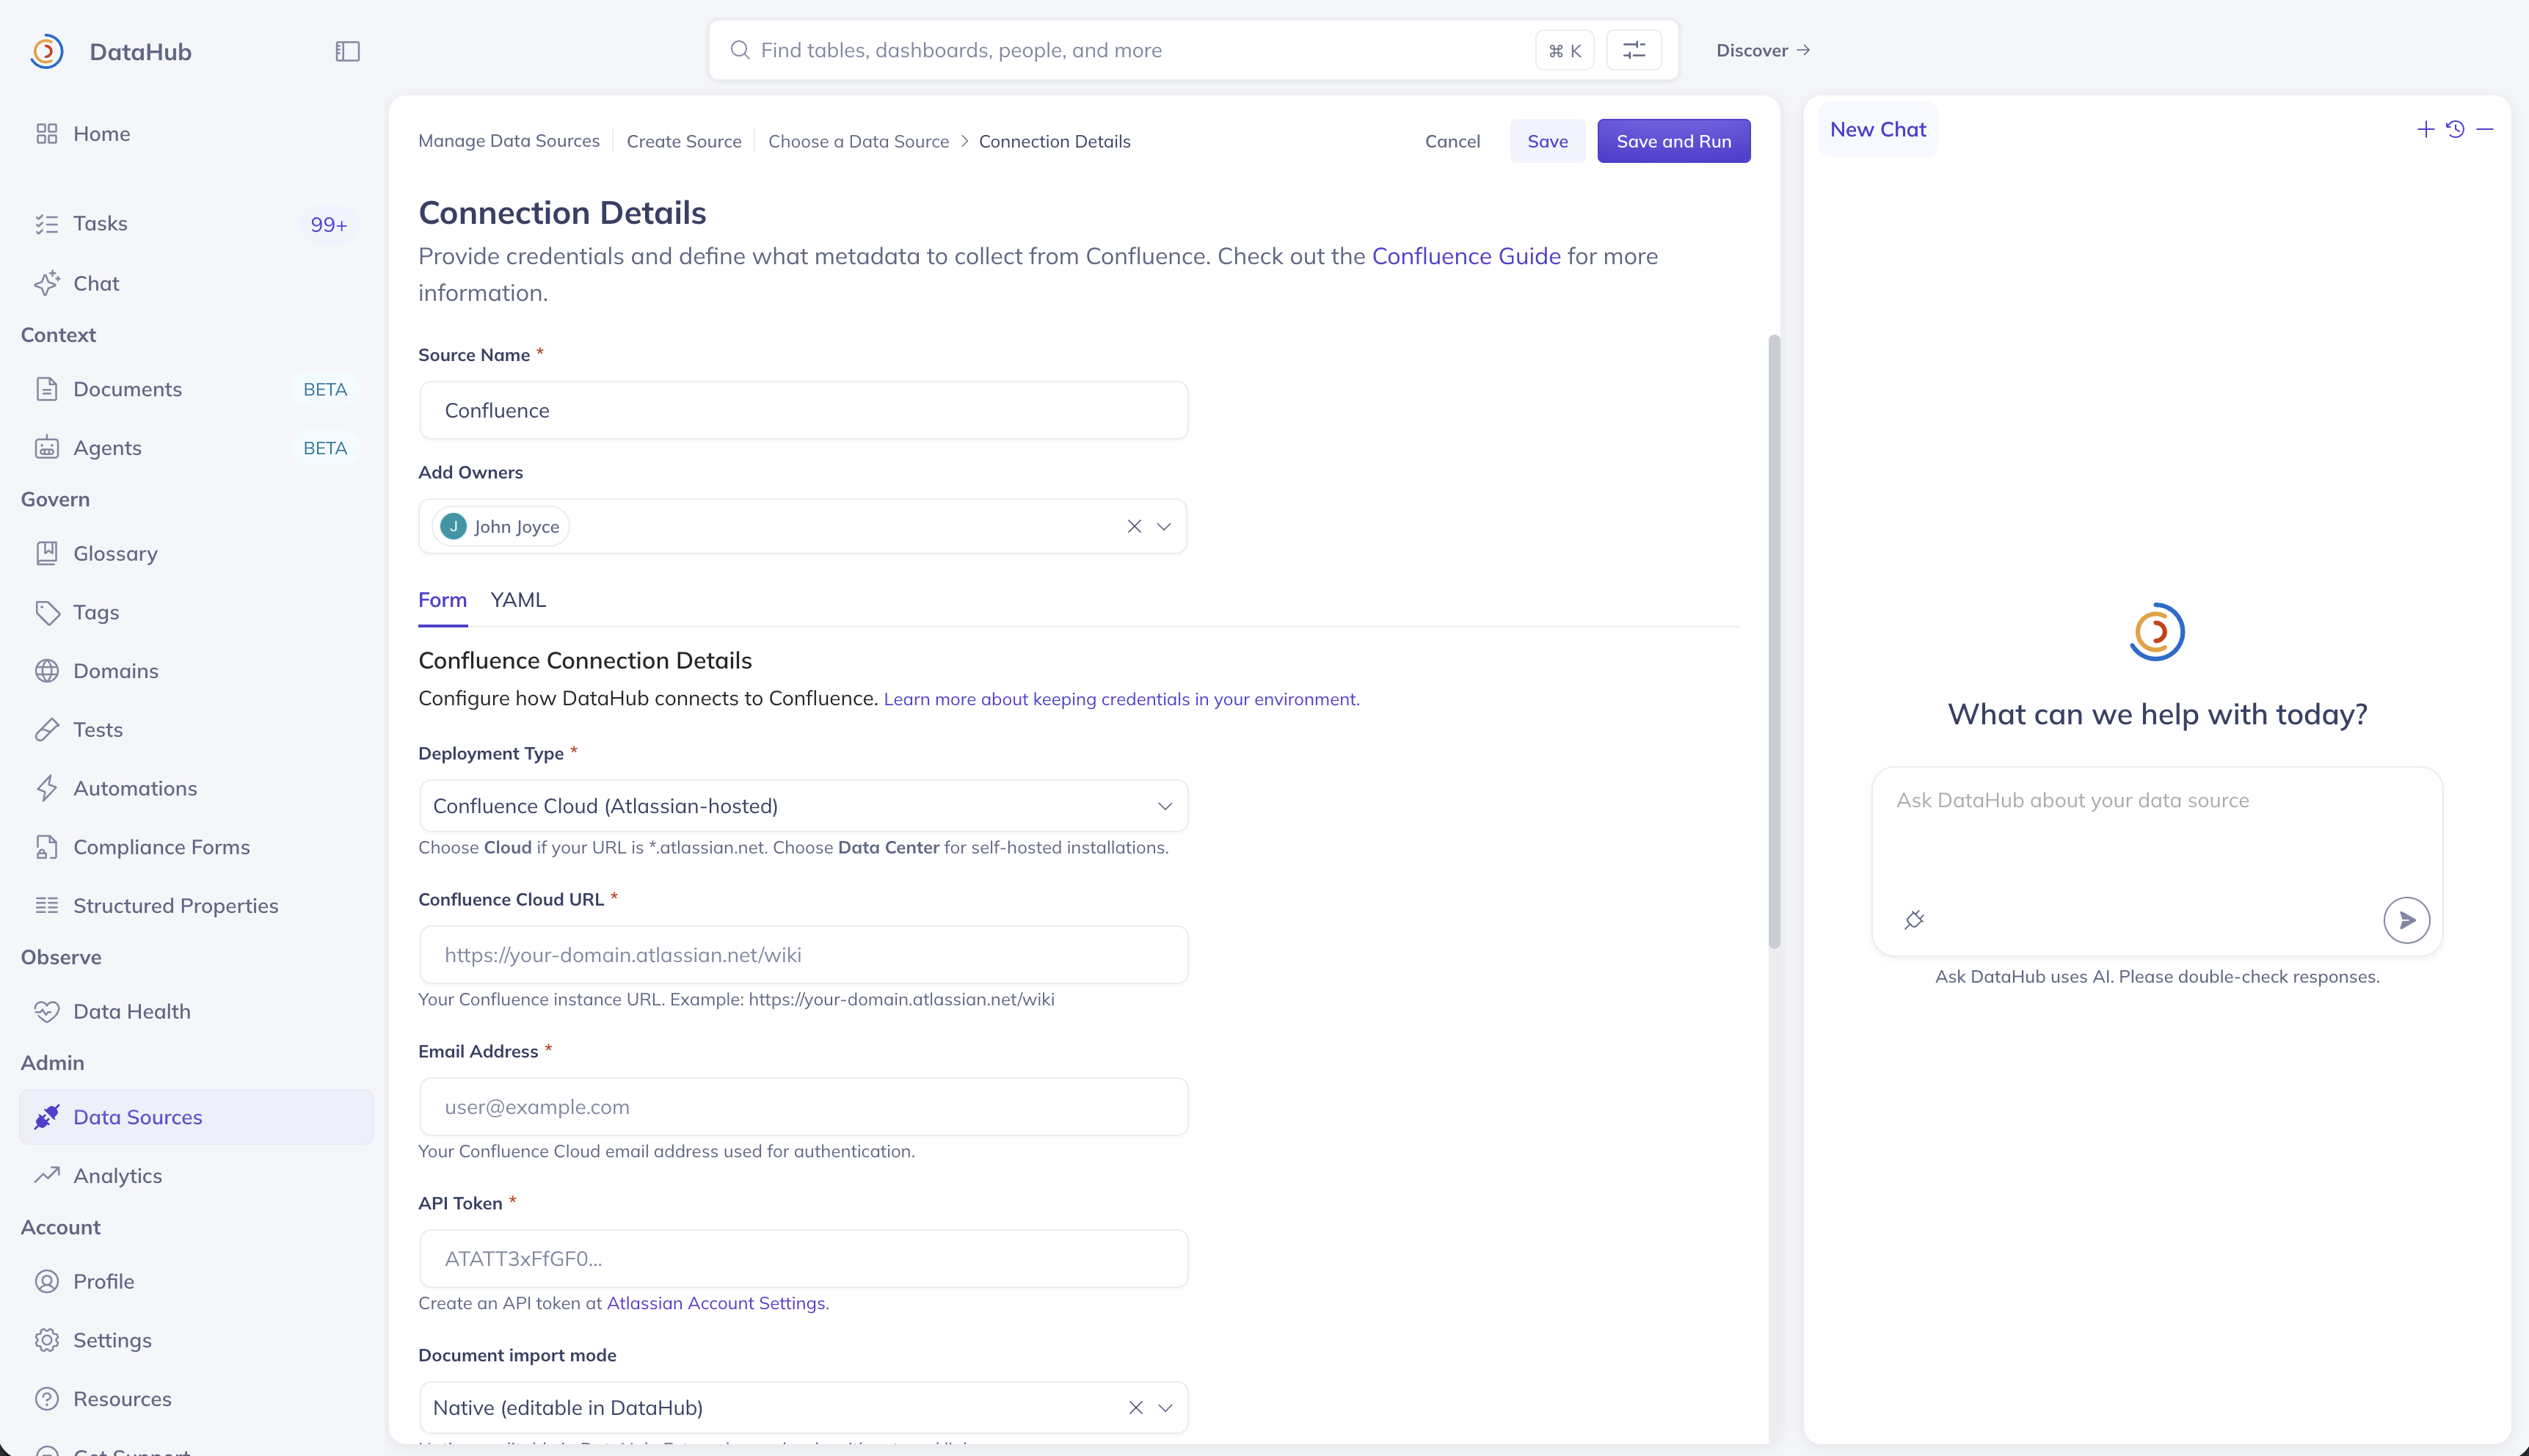The width and height of the screenshot is (2529, 1456).
Task: Click the Save button
Action: click(1547, 141)
